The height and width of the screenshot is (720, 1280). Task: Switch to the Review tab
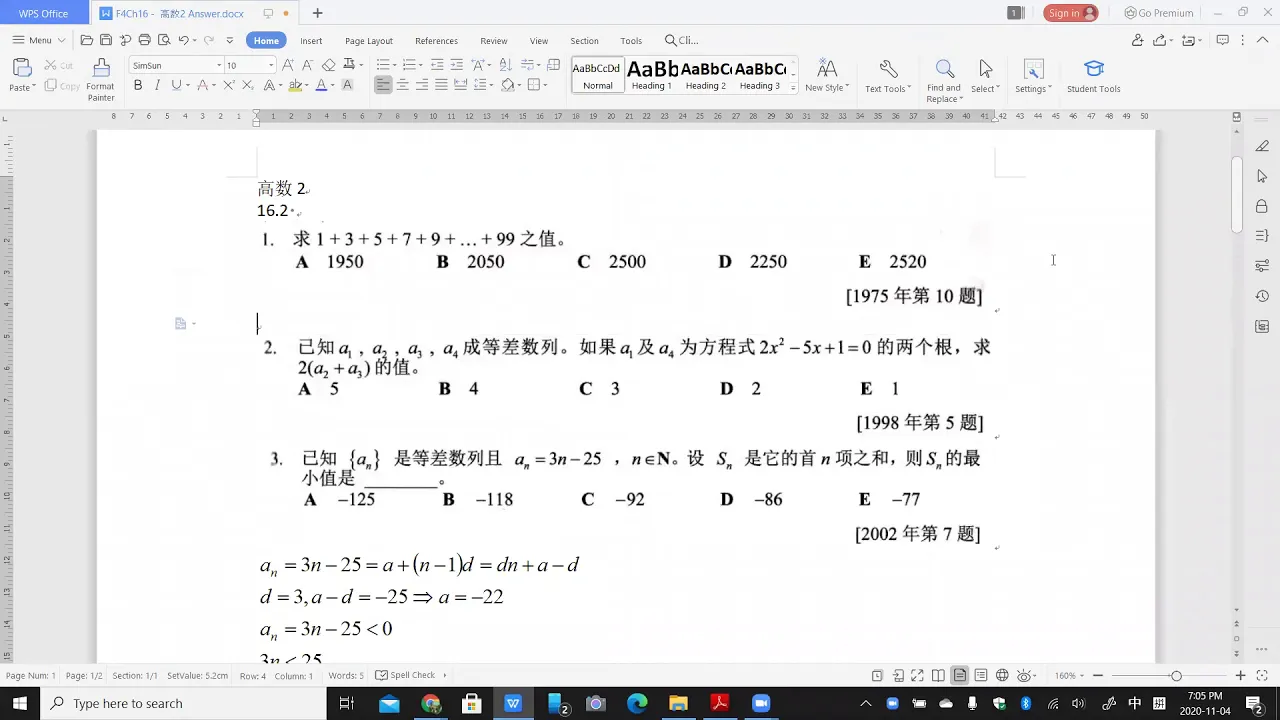494,41
